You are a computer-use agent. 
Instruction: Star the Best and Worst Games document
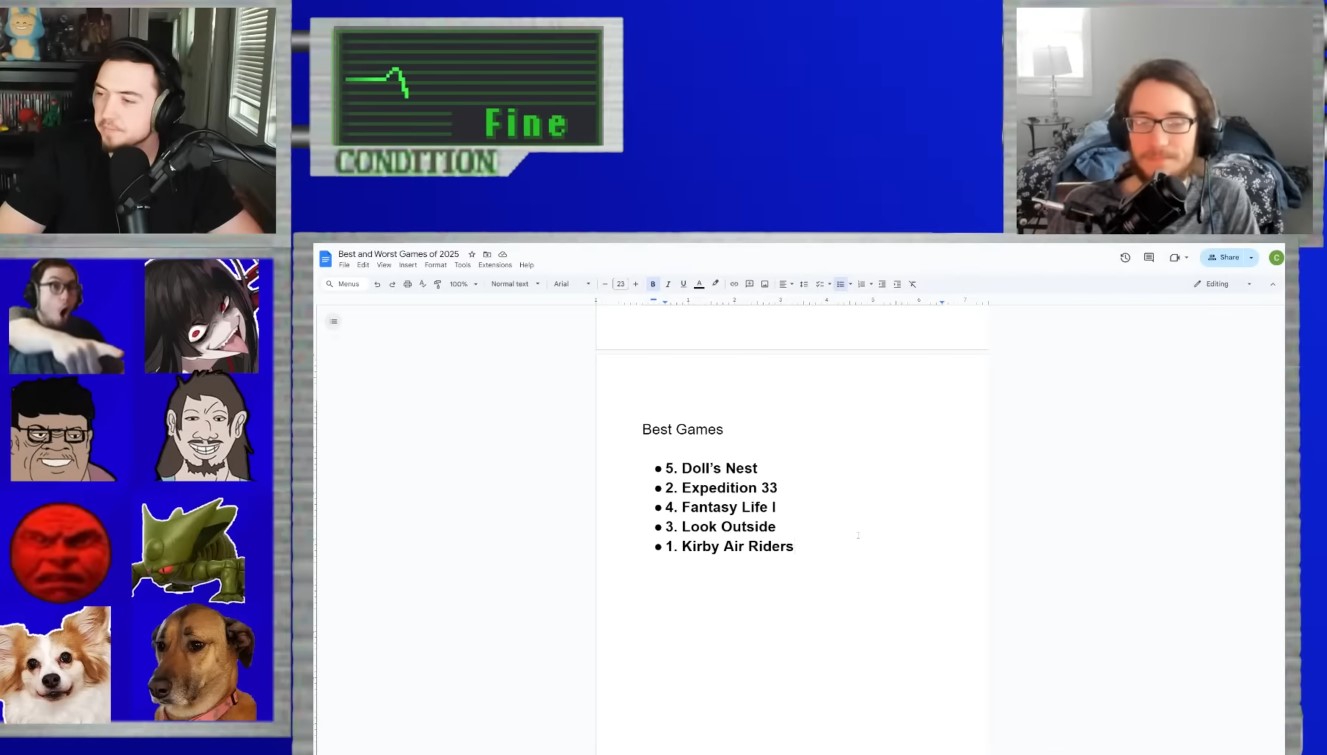(472, 255)
